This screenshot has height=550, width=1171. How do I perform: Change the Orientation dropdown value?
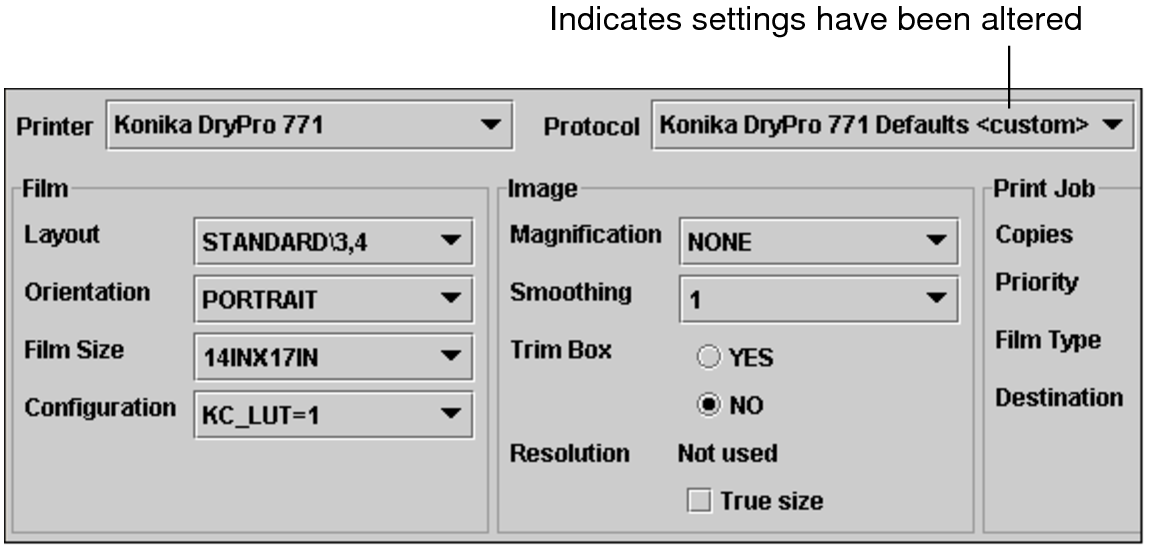pos(332,298)
